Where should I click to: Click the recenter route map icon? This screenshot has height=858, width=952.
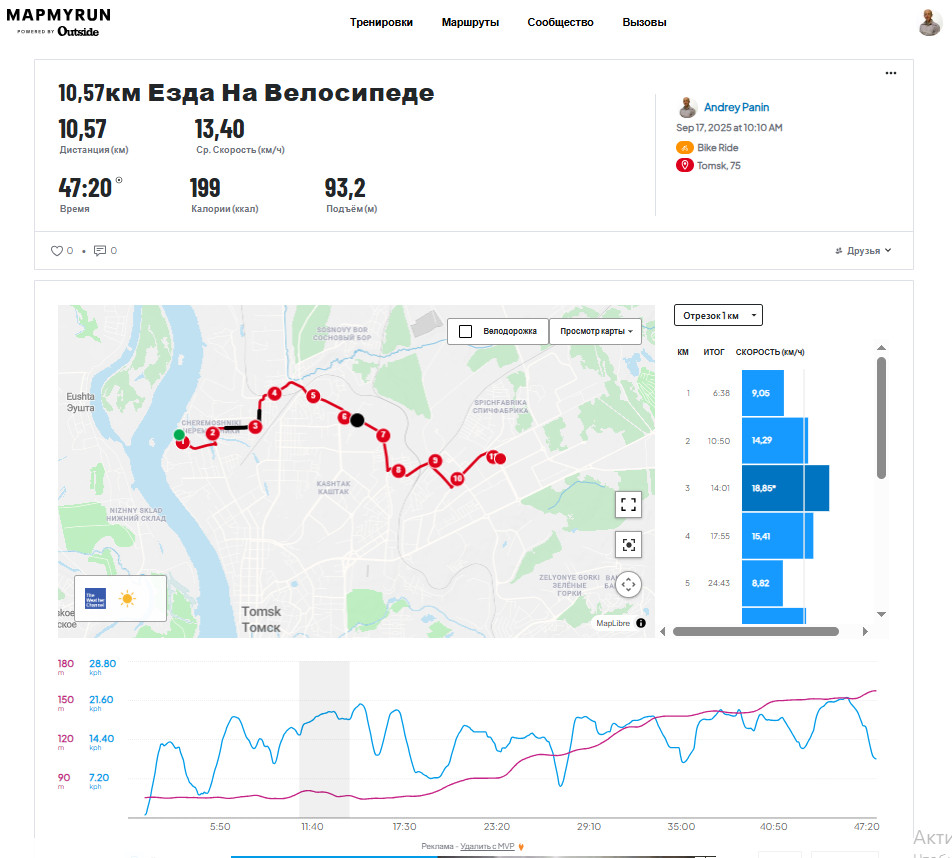coord(628,545)
